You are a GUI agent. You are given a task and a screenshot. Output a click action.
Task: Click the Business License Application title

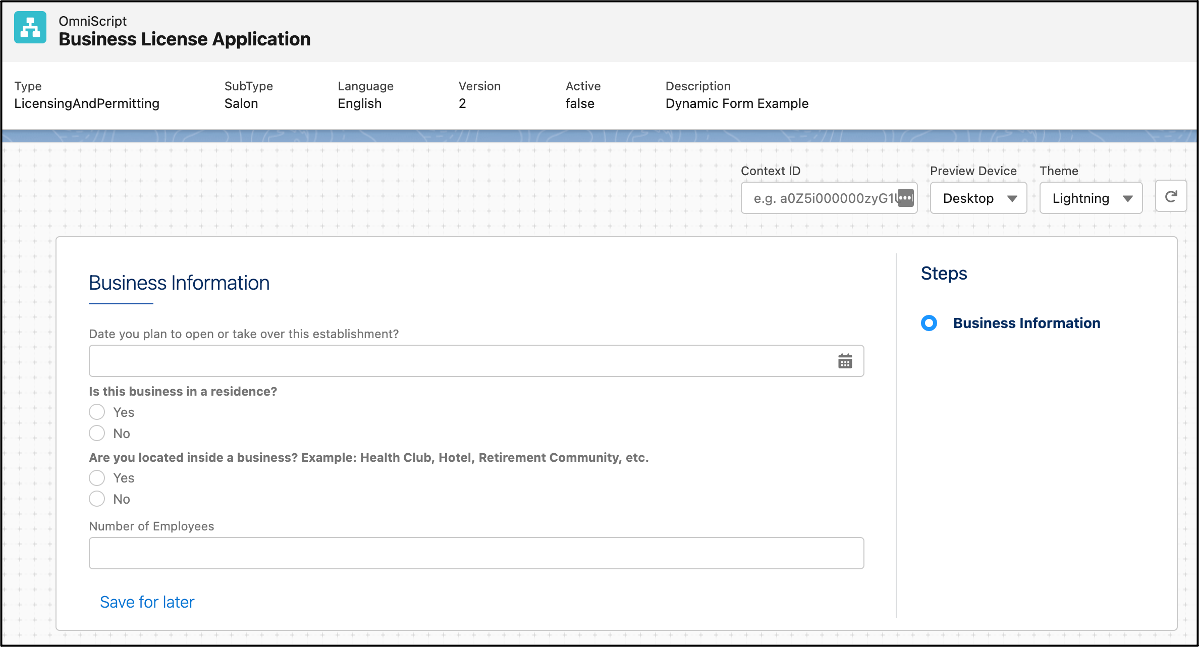185,38
